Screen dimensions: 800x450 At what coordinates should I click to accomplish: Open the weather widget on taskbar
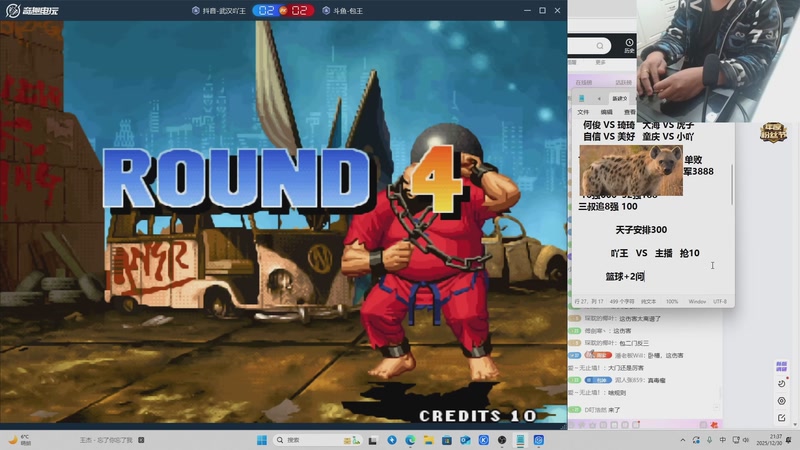click(19, 440)
